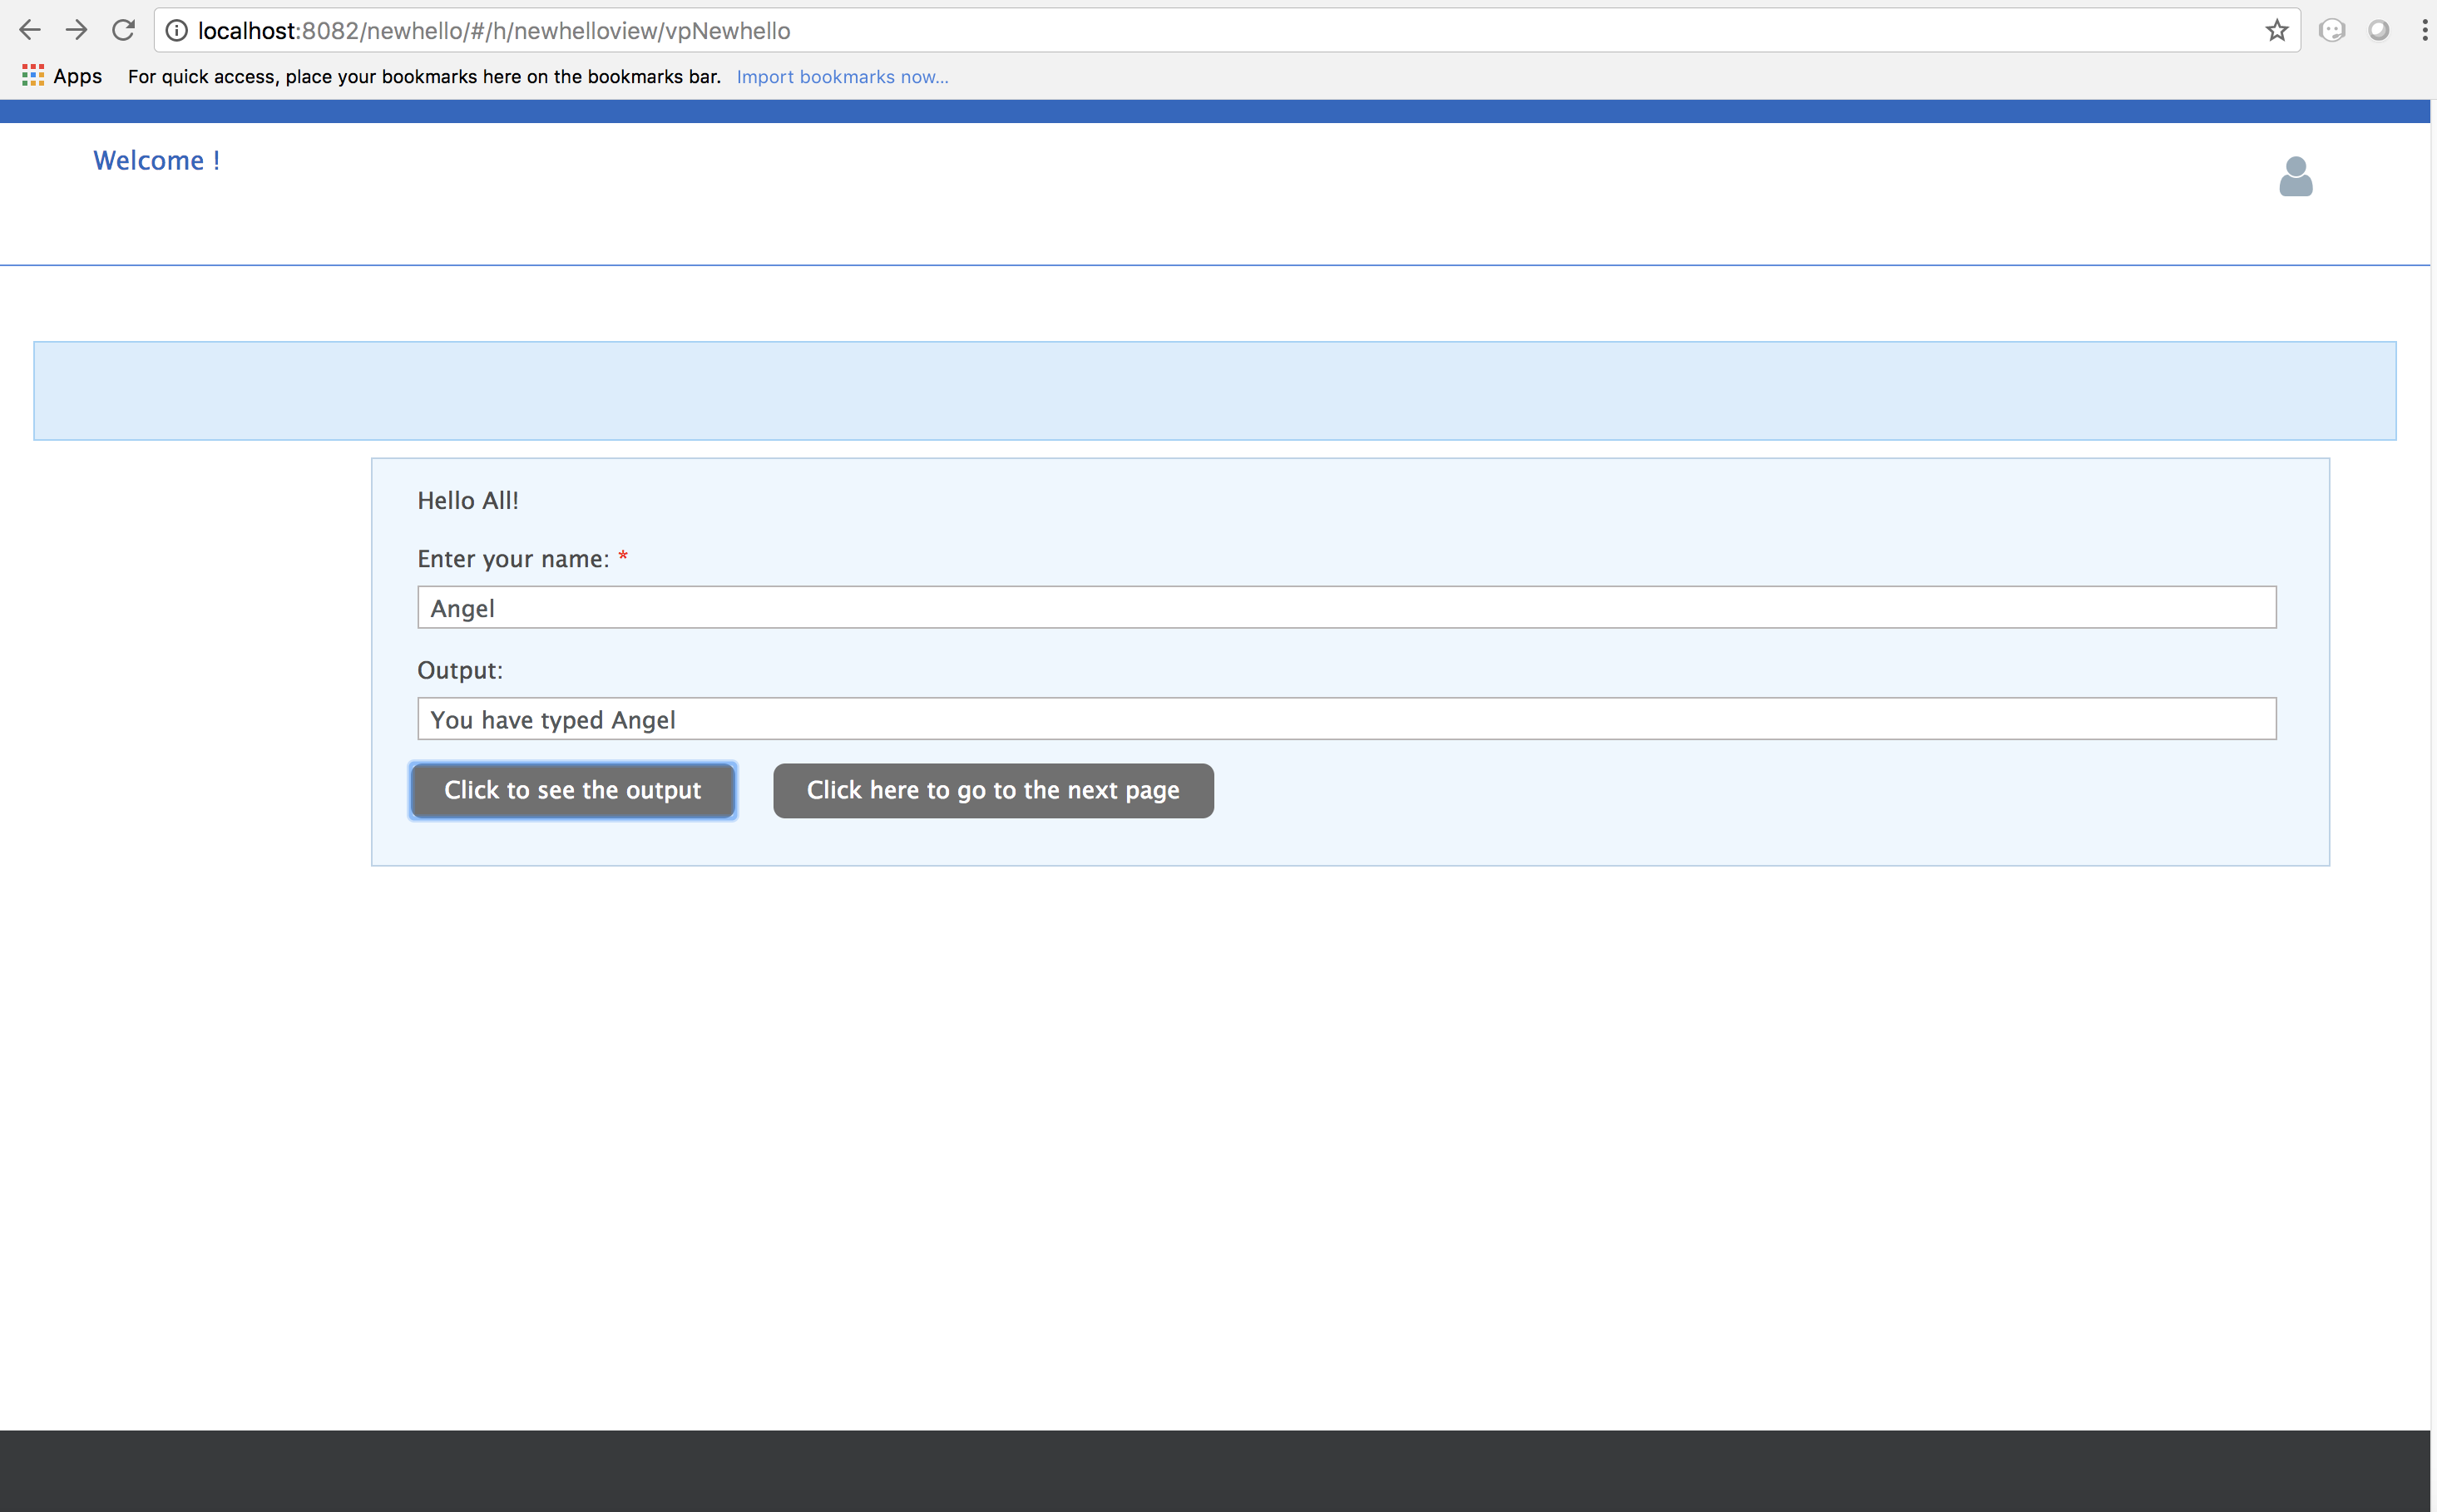Open the Apps grid shortcut

coord(62,76)
